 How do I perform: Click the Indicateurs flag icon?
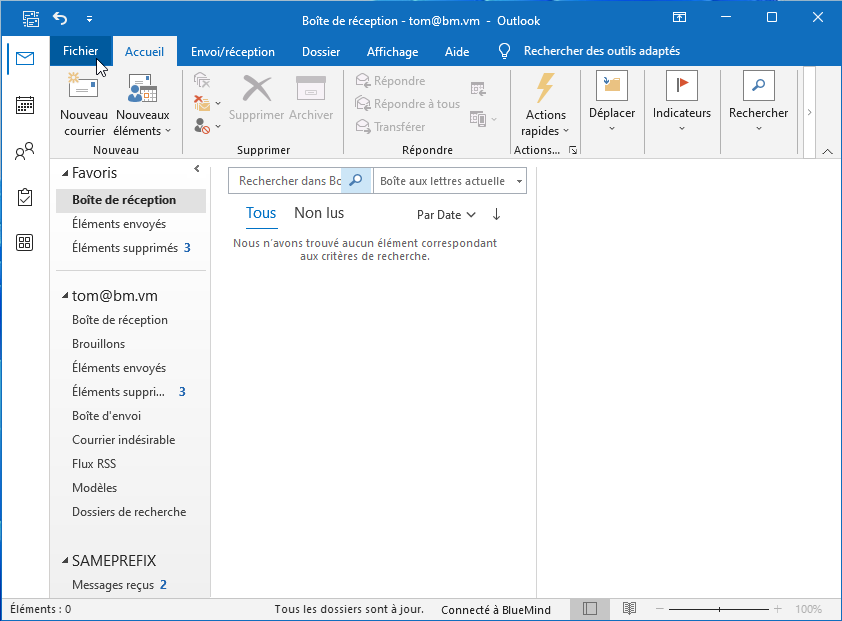click(x=681, y=86)
